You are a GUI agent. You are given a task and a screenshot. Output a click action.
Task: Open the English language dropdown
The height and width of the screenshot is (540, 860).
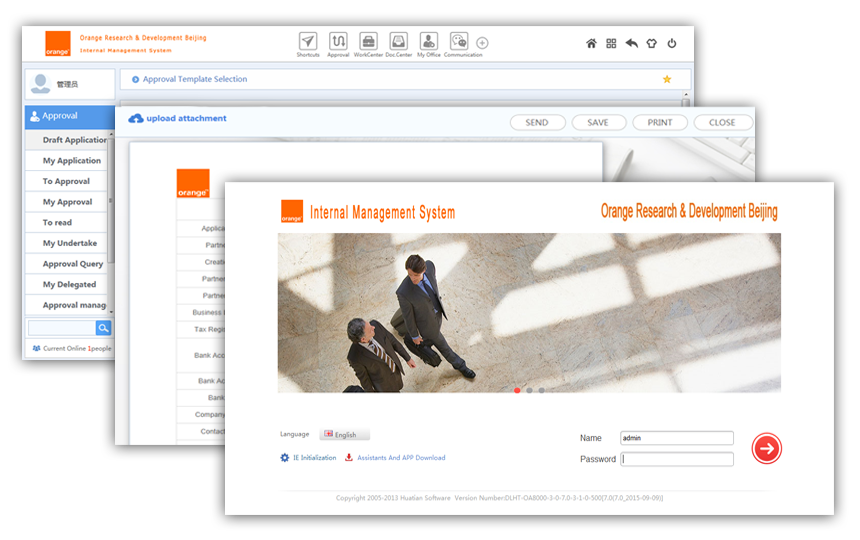click(345, 435)
